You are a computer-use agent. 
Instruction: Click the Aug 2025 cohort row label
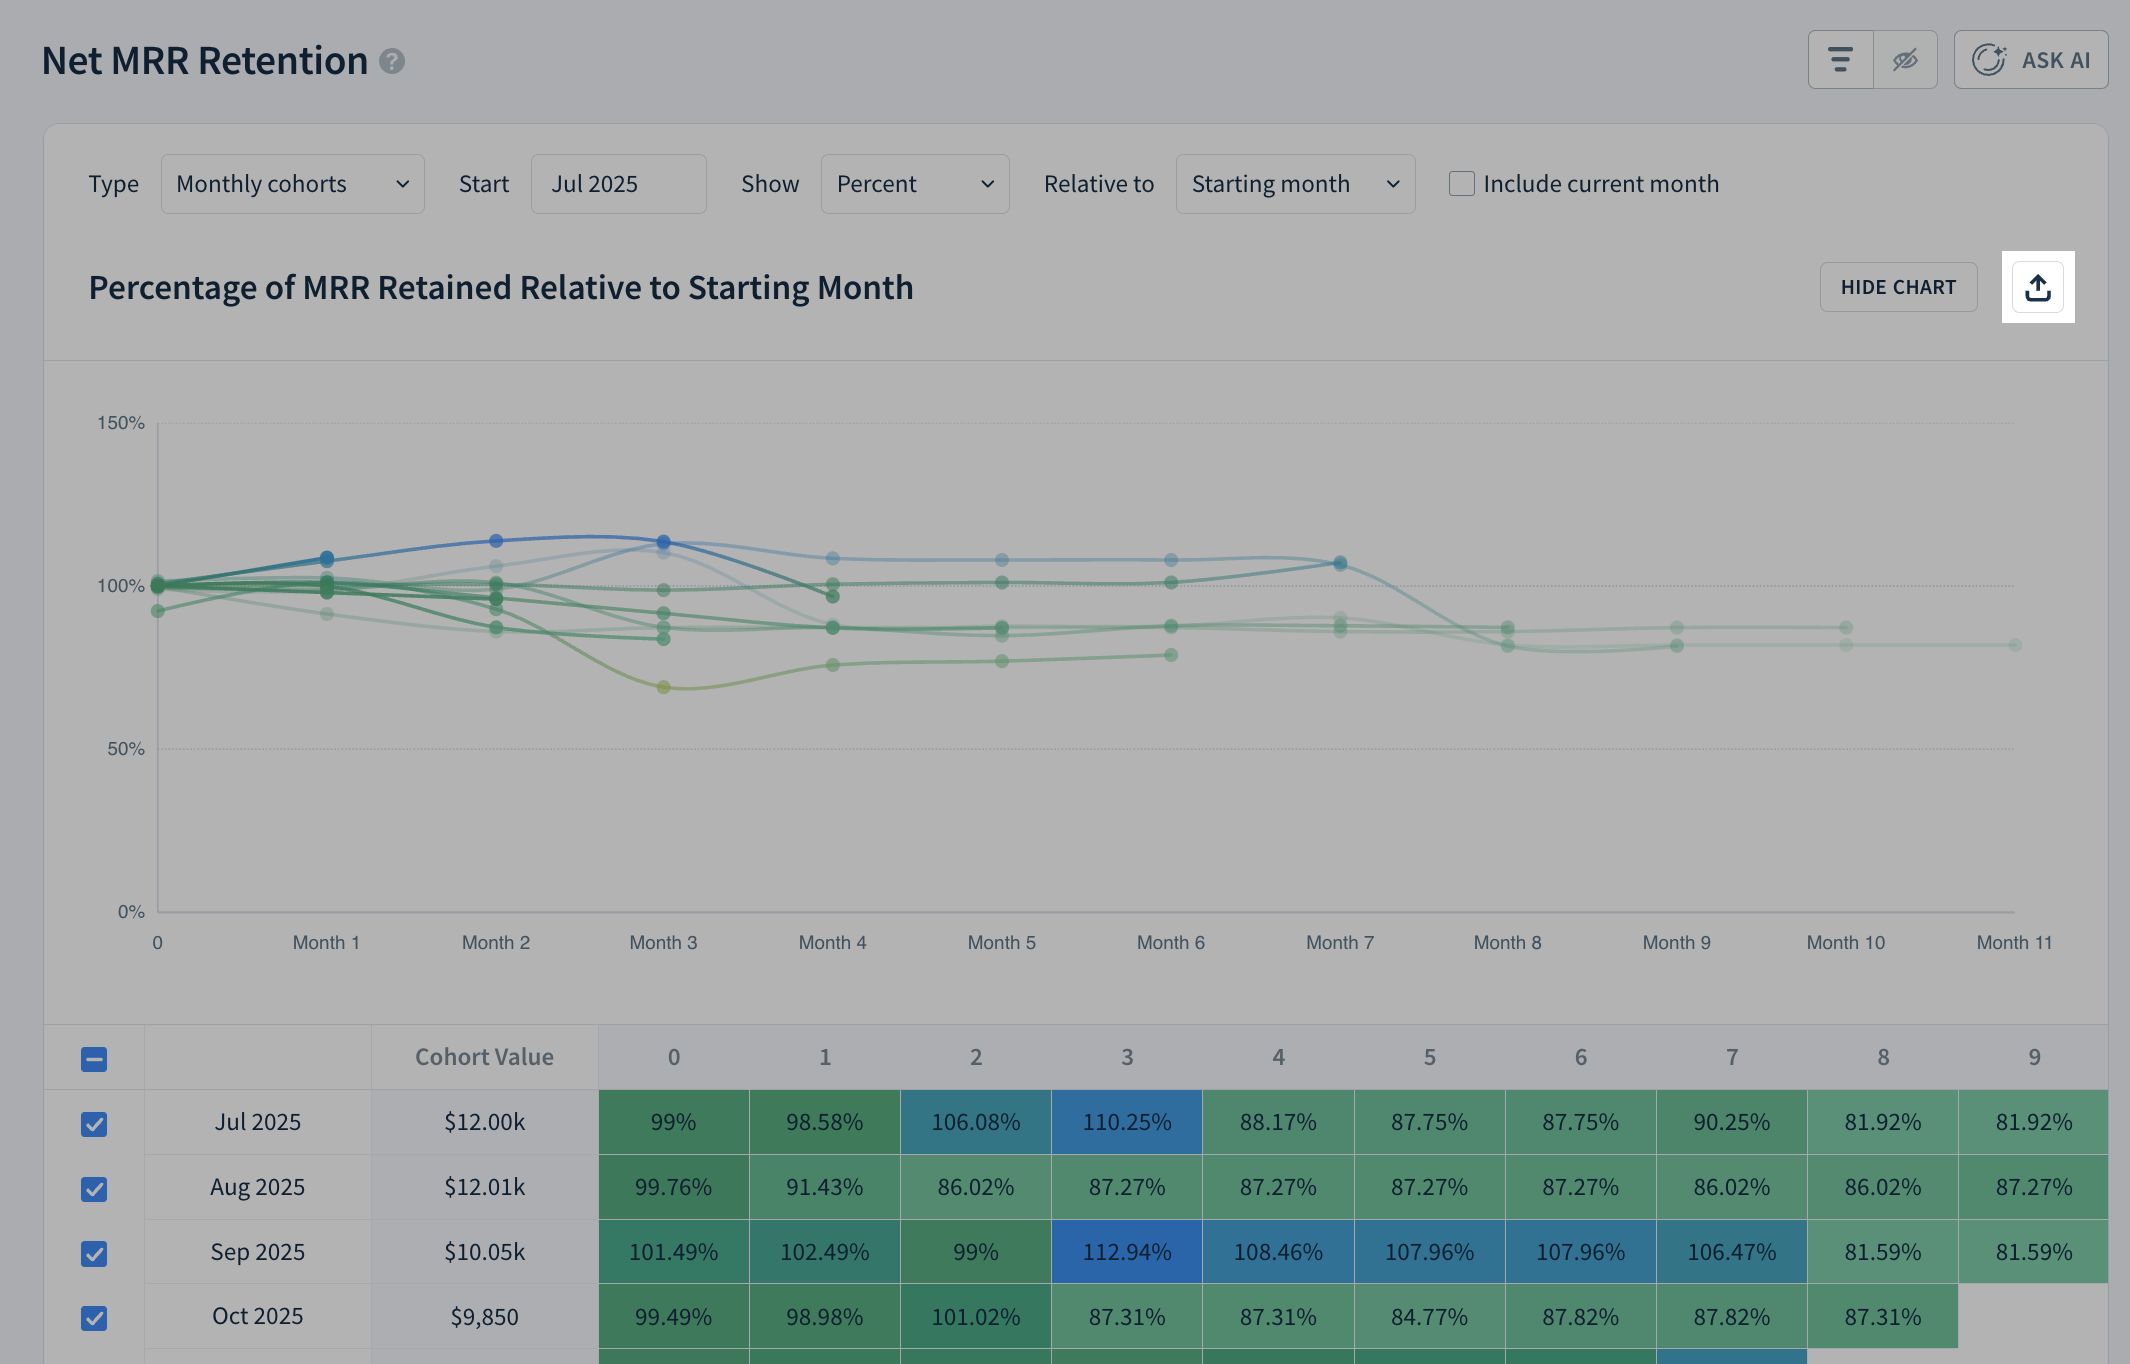[257, 1187]
